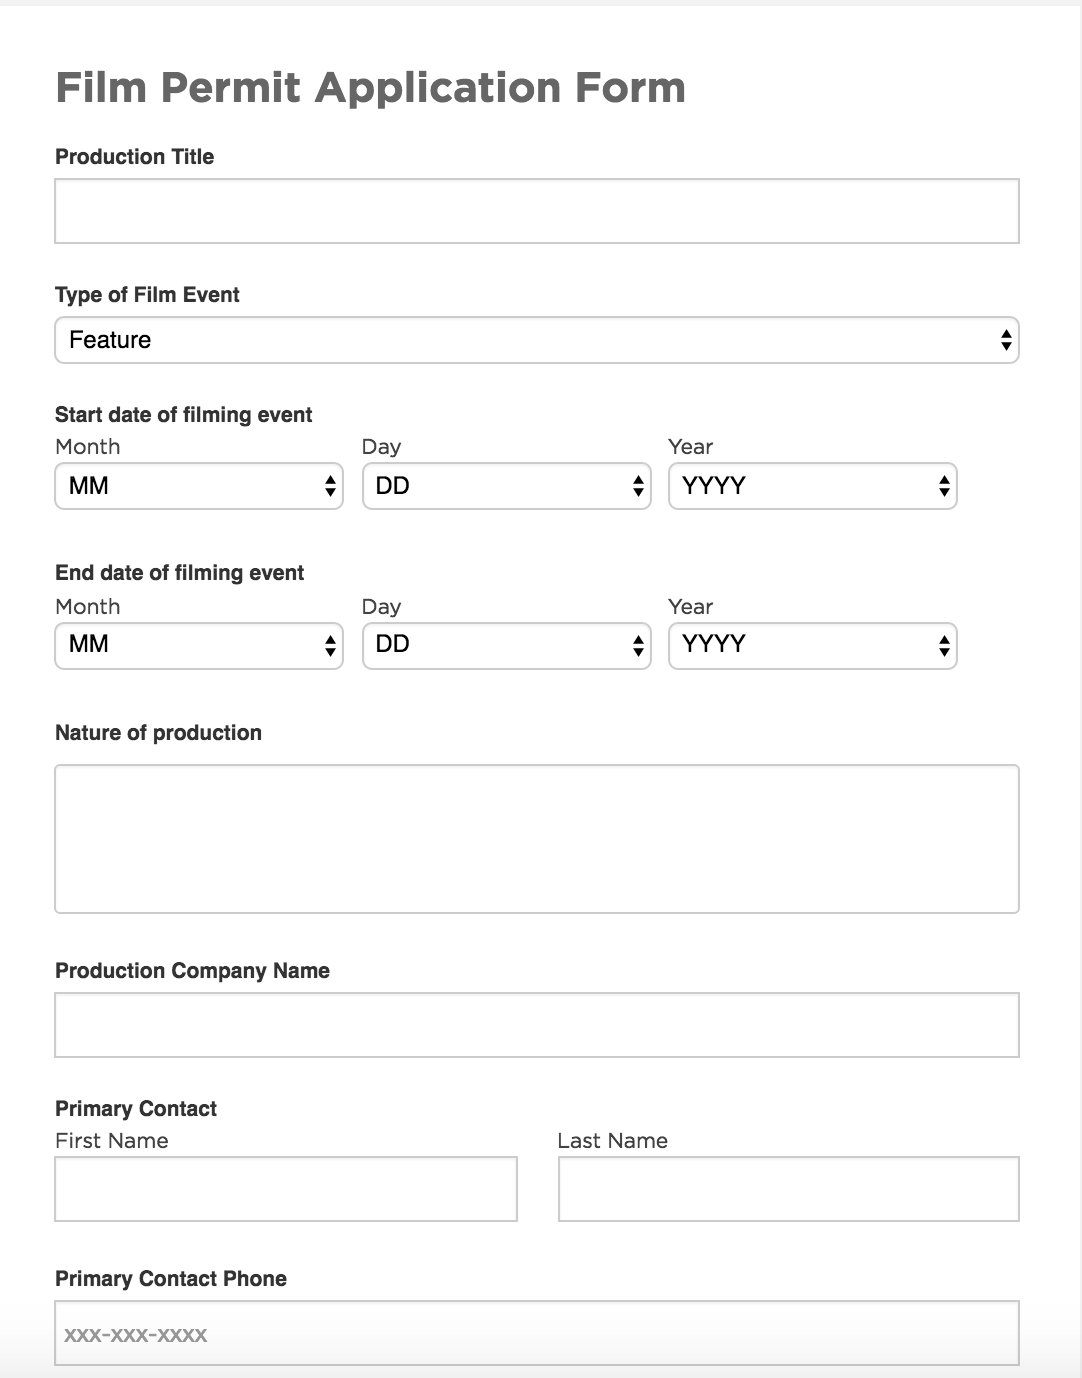Viewport: 1082px width, 1378px height.
Task: Focus the Nature of production text area
Action: pyautogui.click(x=538, y=838)
